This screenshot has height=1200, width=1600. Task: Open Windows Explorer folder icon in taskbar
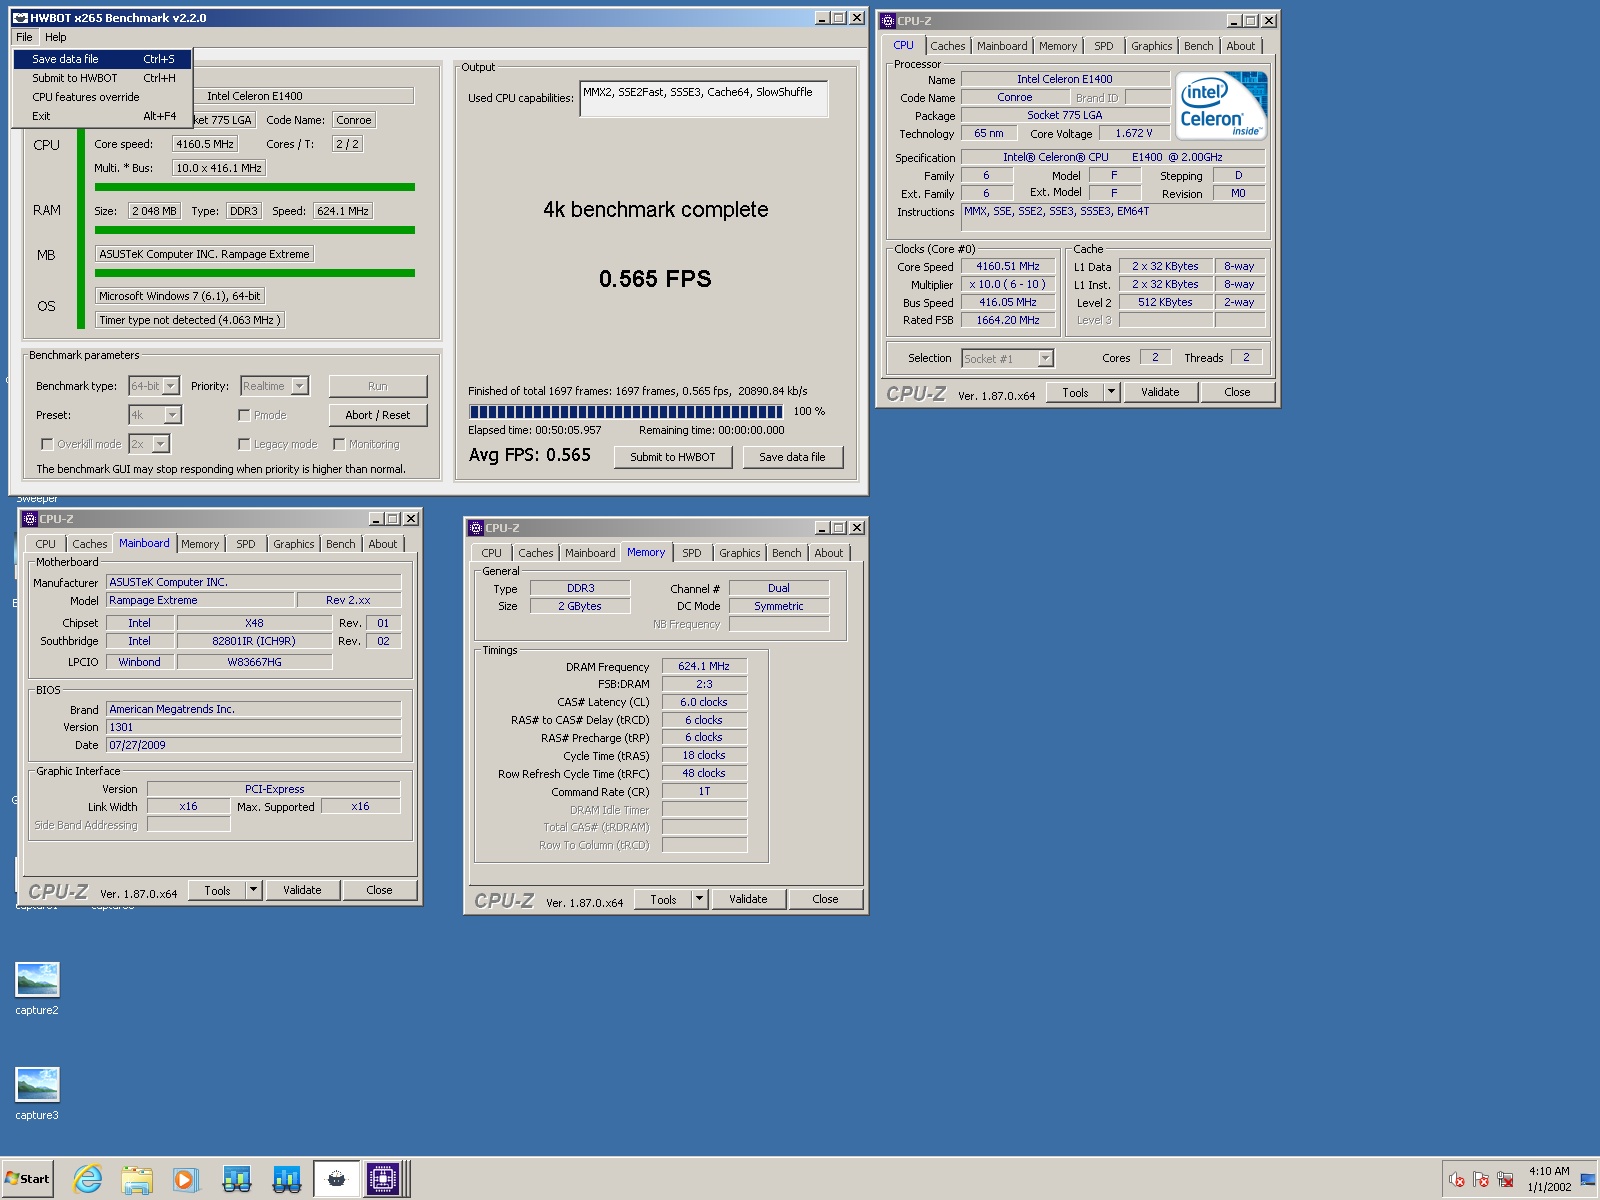(x=137, y=1180)
